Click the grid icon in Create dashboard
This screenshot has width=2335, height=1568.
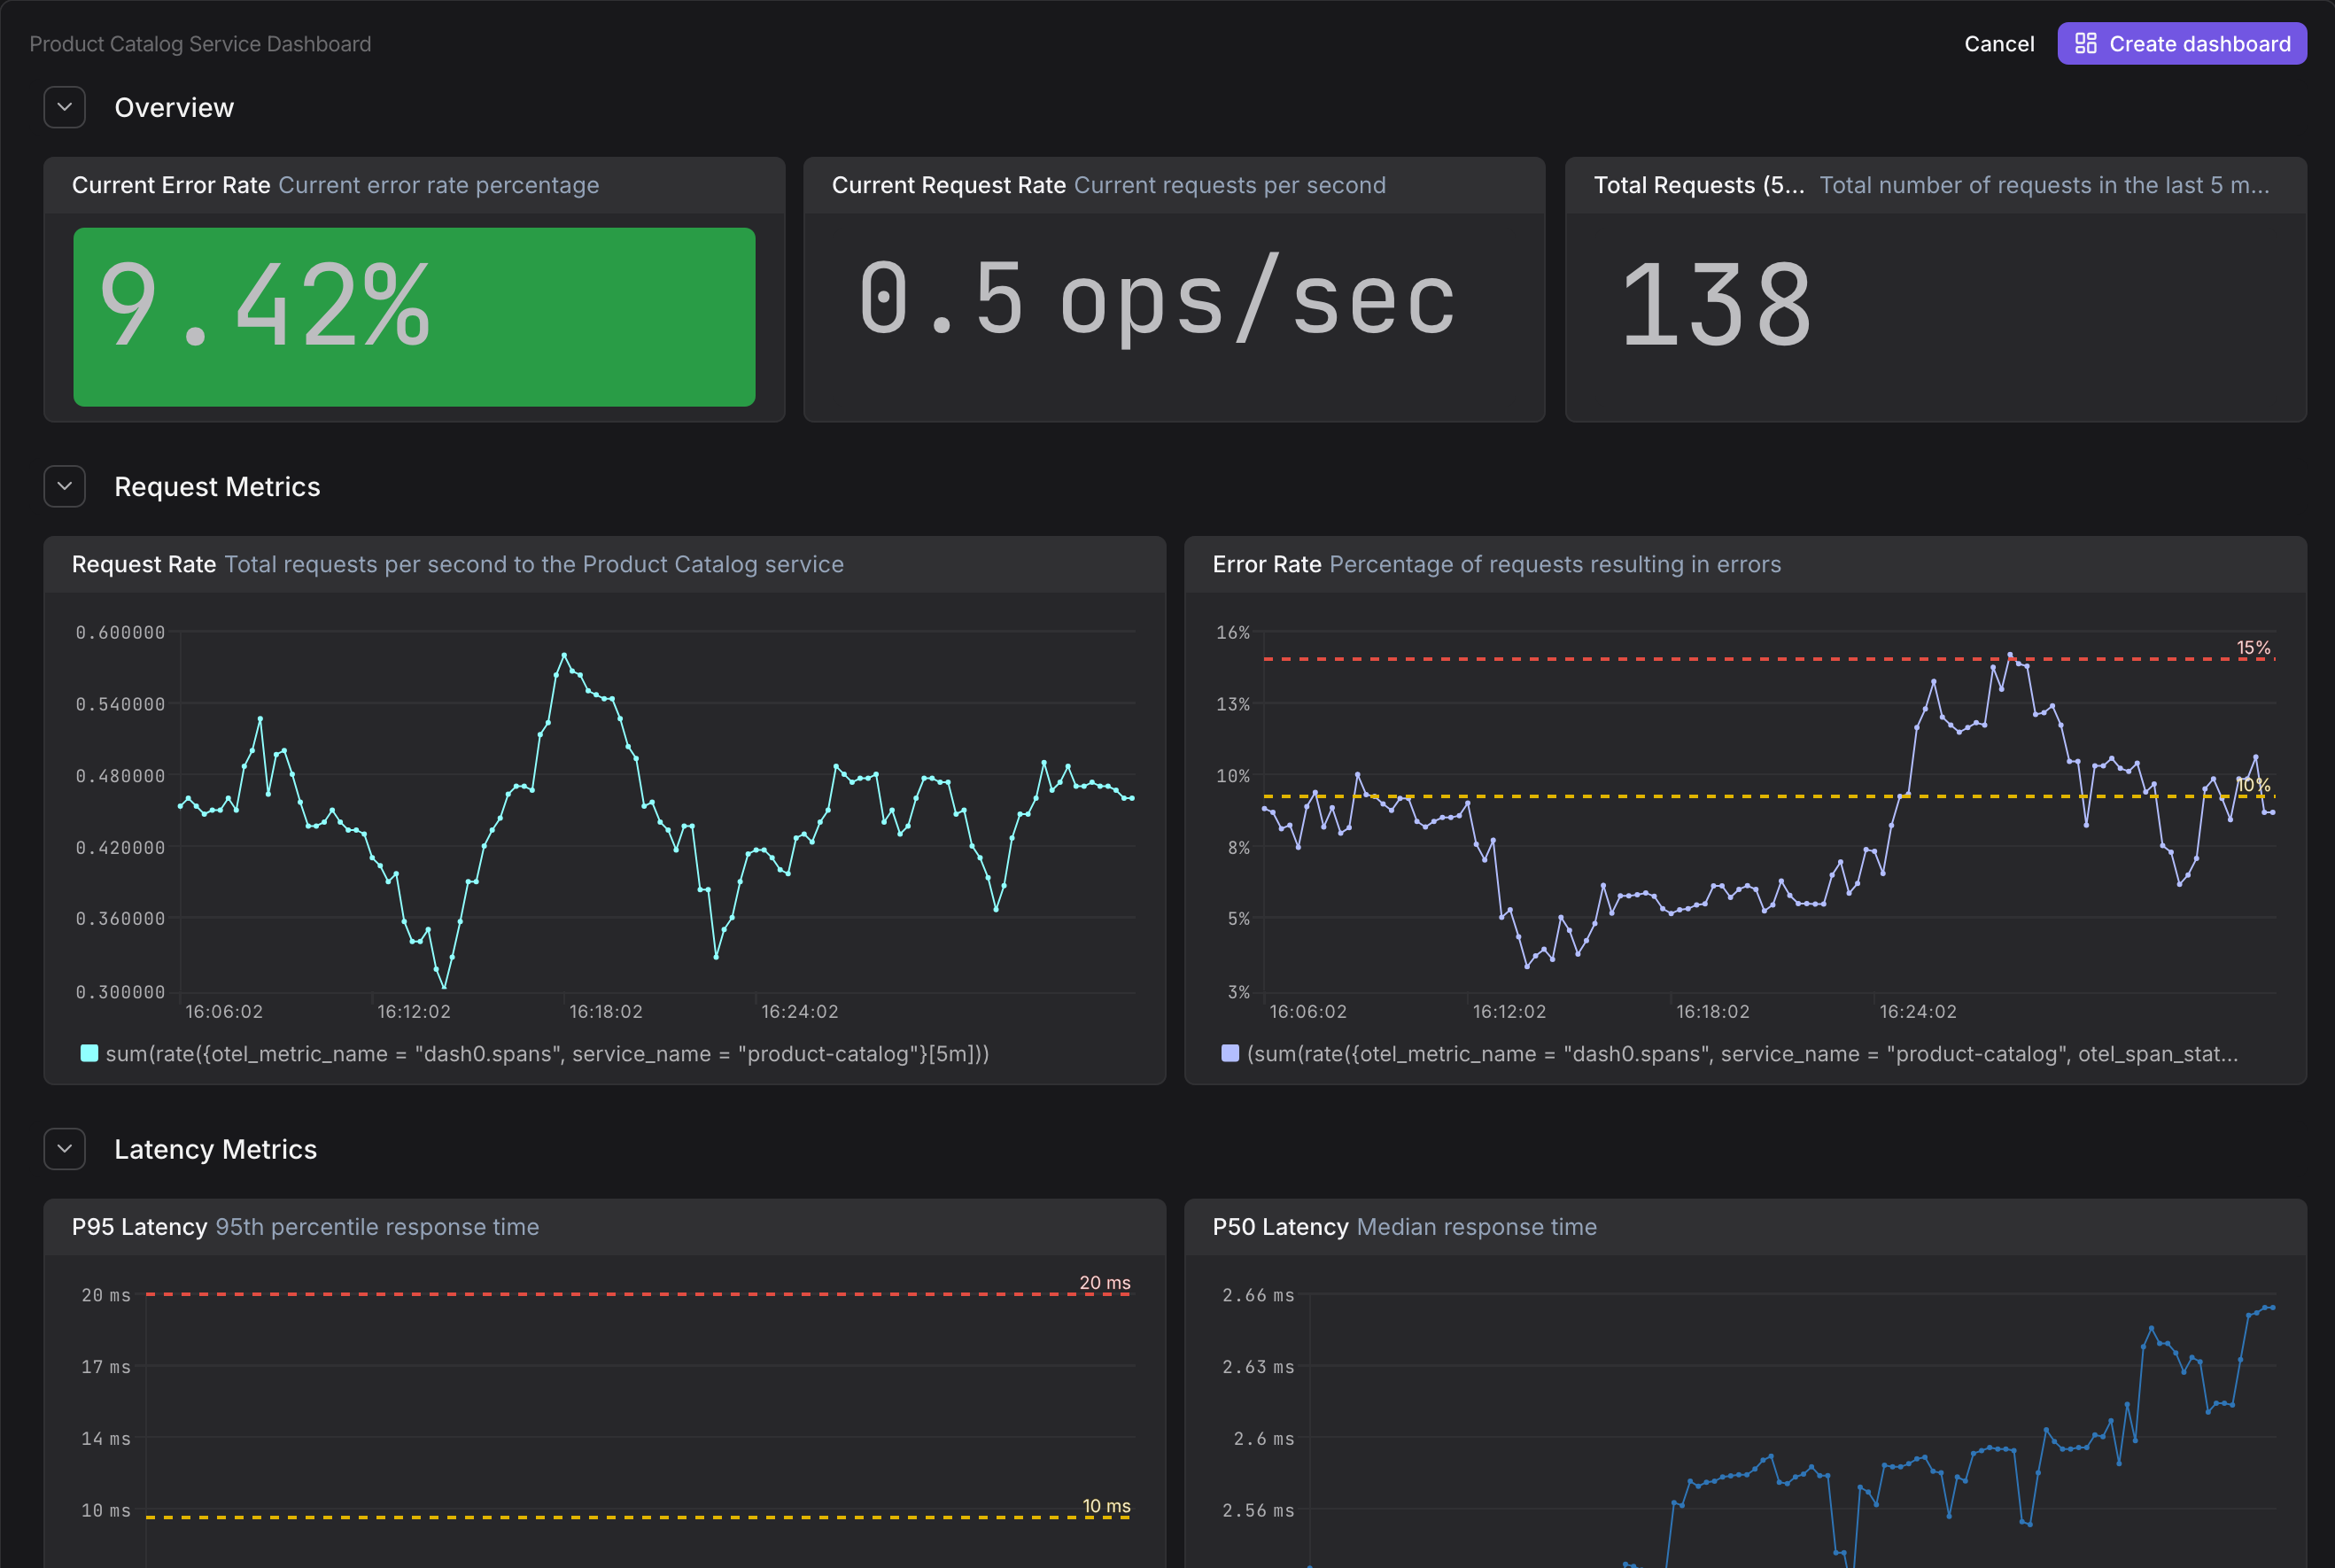[x=2085, y=44]
